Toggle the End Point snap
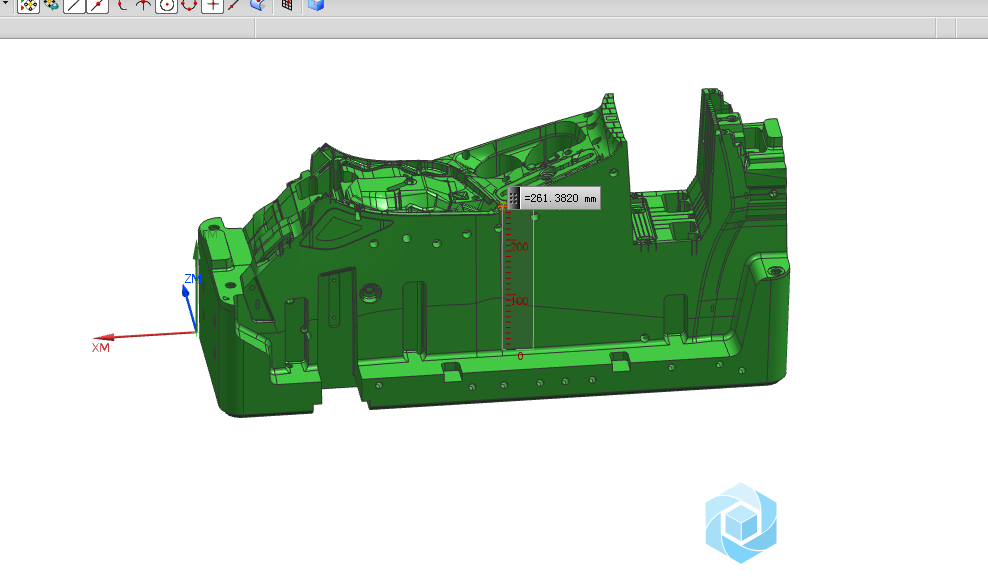Viewport: 988px width, 577px height. pyautogui.click(x=74, y=6)
